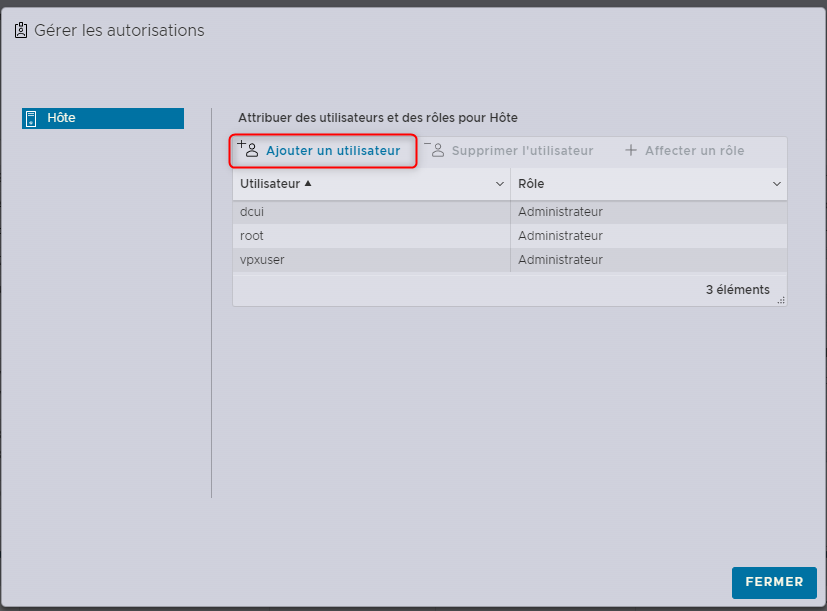Click the plus icon for Affecter un rôle
The height and width of the screenshot is (611, 827).
tap(630, 151)
